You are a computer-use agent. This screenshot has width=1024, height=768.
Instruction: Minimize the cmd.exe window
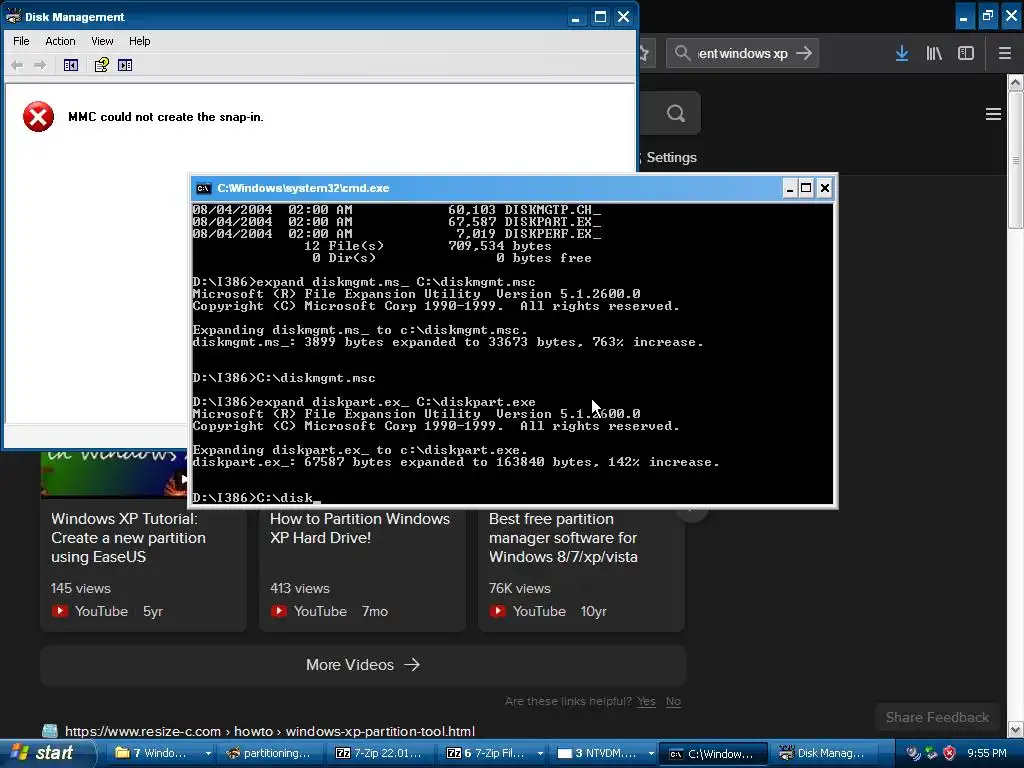pyautogui.click(x=790, y=188)
